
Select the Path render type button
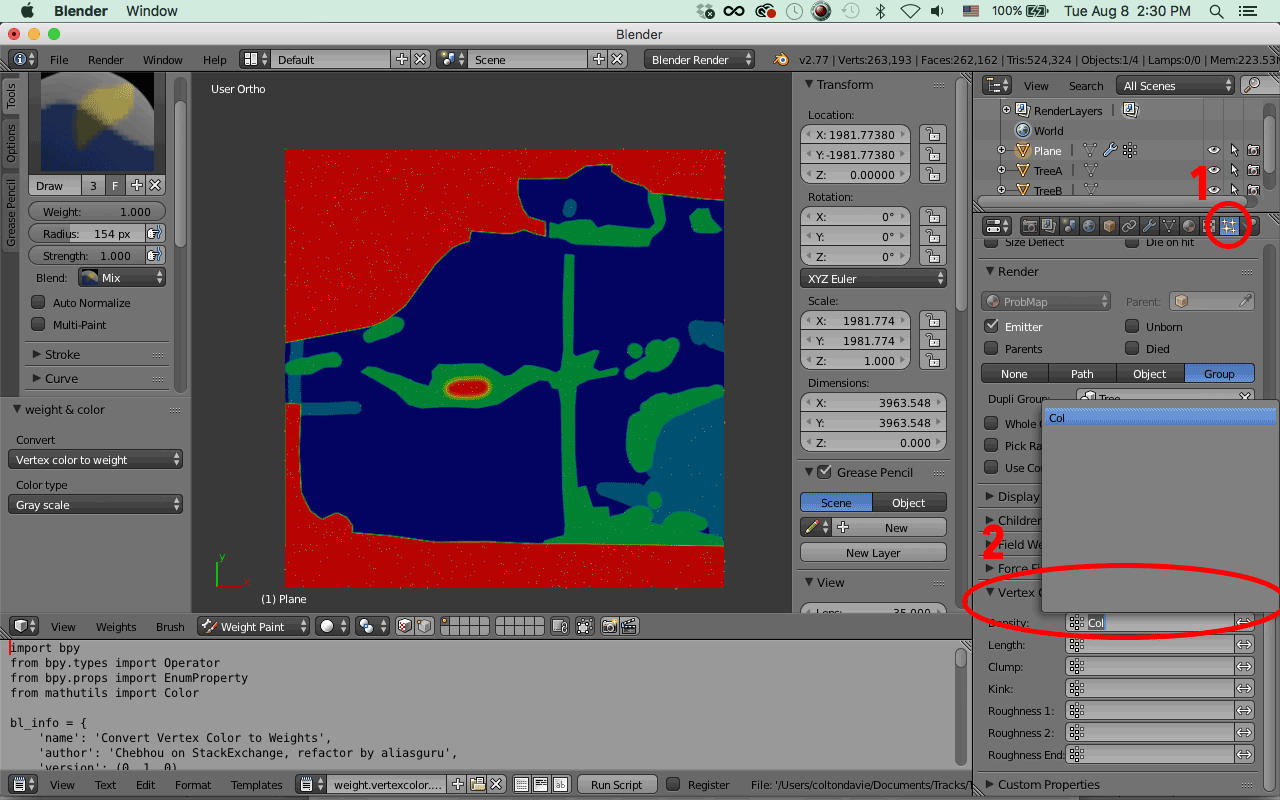coord(1082,374)
